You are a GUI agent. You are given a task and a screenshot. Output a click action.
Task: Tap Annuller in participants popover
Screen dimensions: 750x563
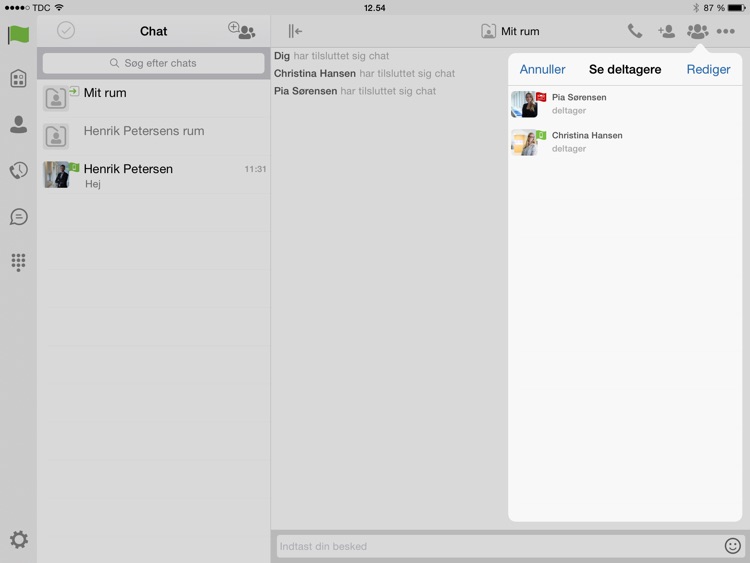[542, 69]
